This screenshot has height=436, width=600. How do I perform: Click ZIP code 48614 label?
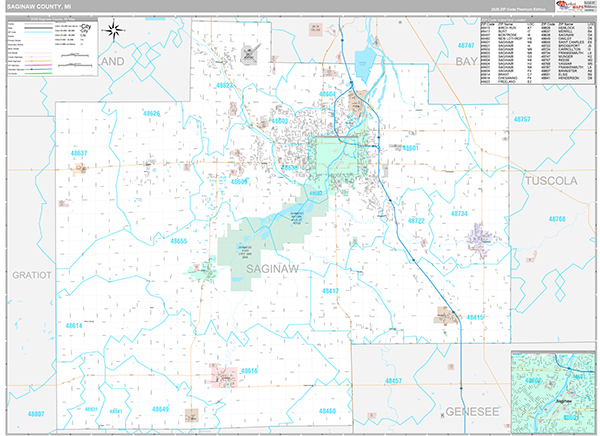[74, 326]
